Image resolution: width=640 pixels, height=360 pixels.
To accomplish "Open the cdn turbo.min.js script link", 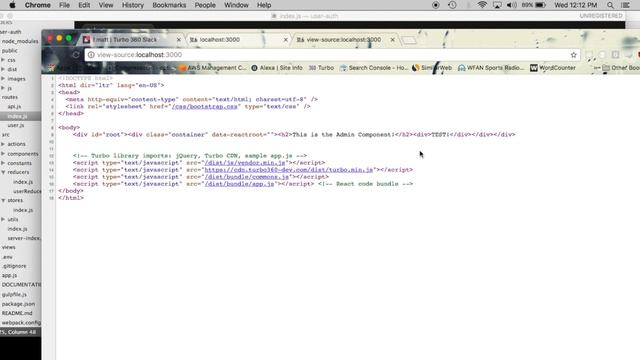I will click(289, 170).
